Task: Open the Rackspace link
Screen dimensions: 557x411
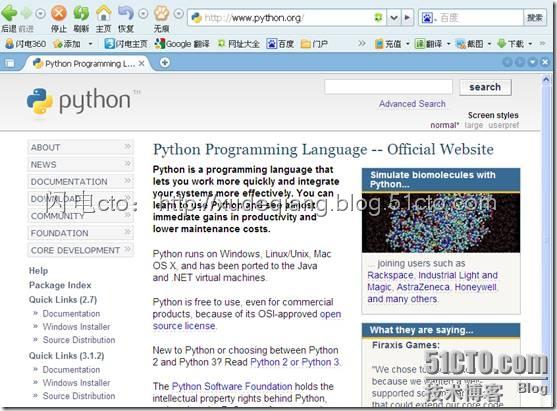Action: point(390,275)
